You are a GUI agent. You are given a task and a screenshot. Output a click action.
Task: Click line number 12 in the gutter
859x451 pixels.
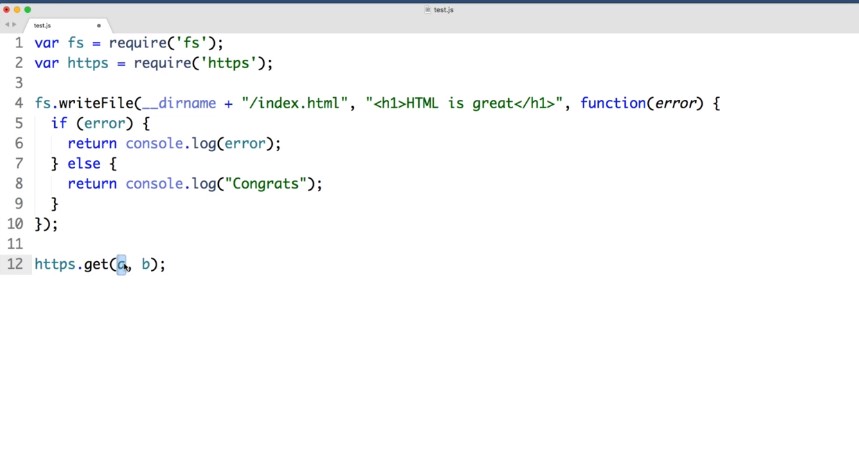tap(14, 264)
